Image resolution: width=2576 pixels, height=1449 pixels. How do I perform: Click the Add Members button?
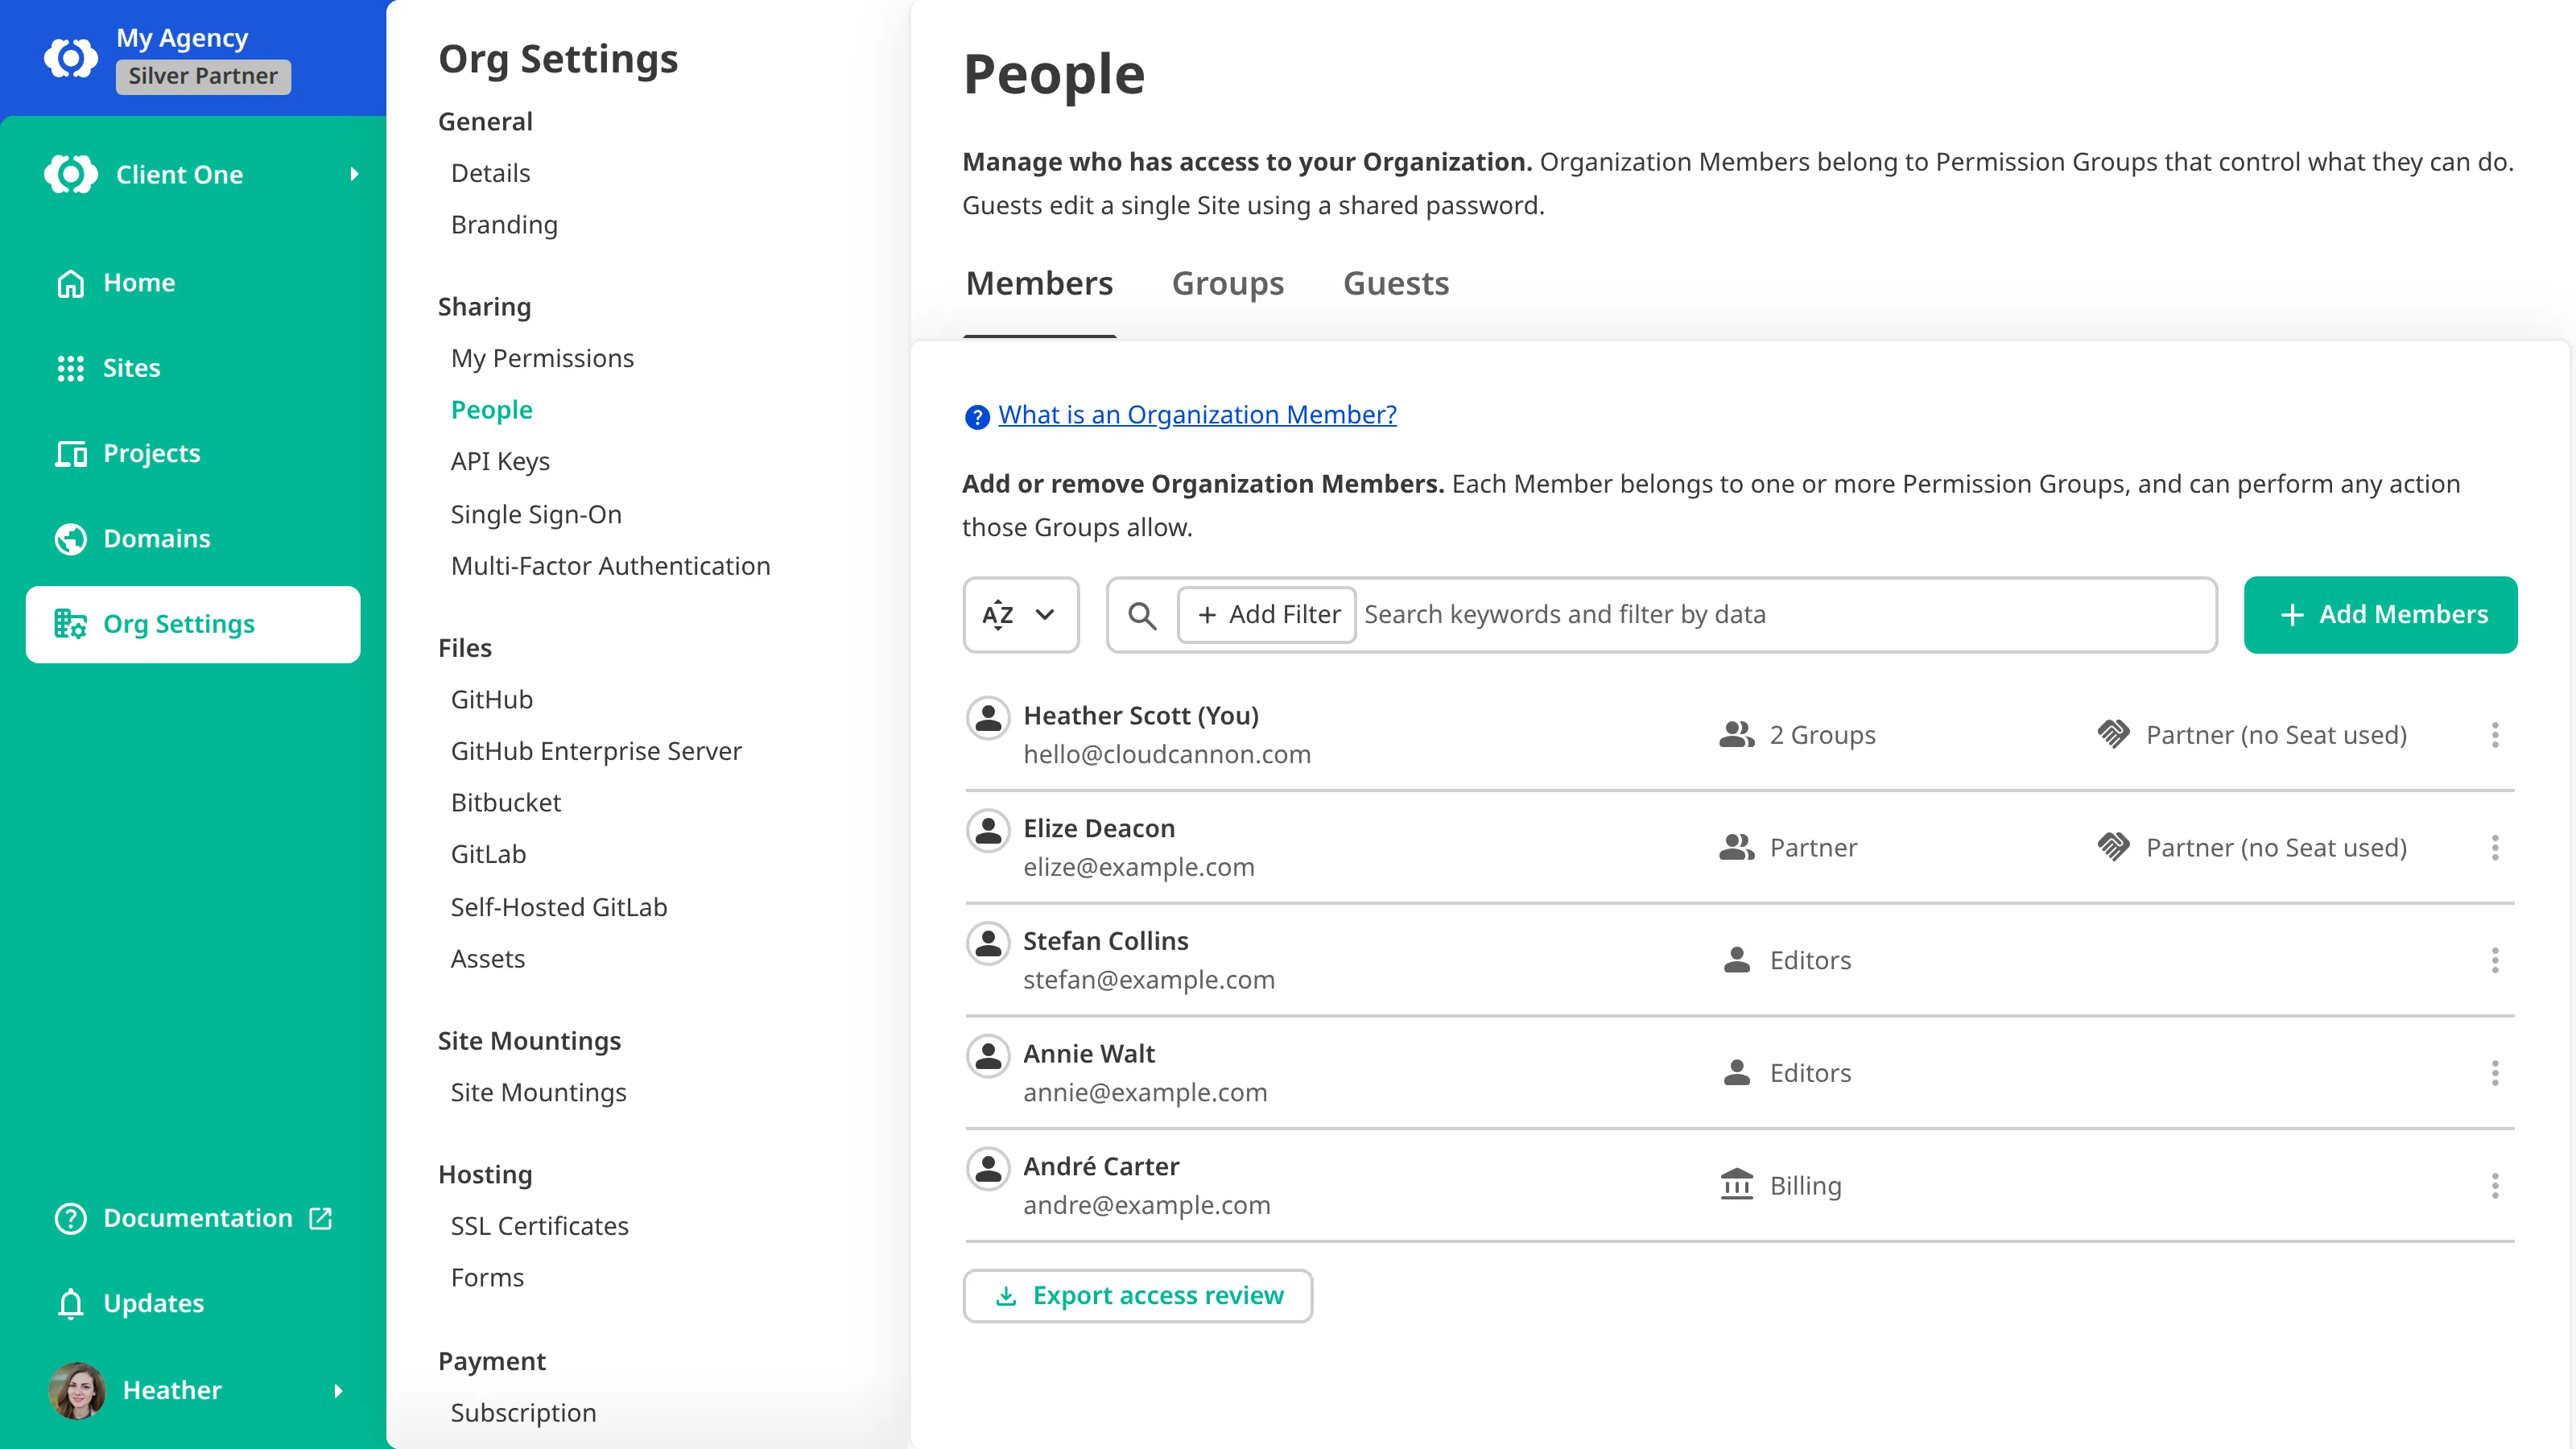tap(2380, 615)
